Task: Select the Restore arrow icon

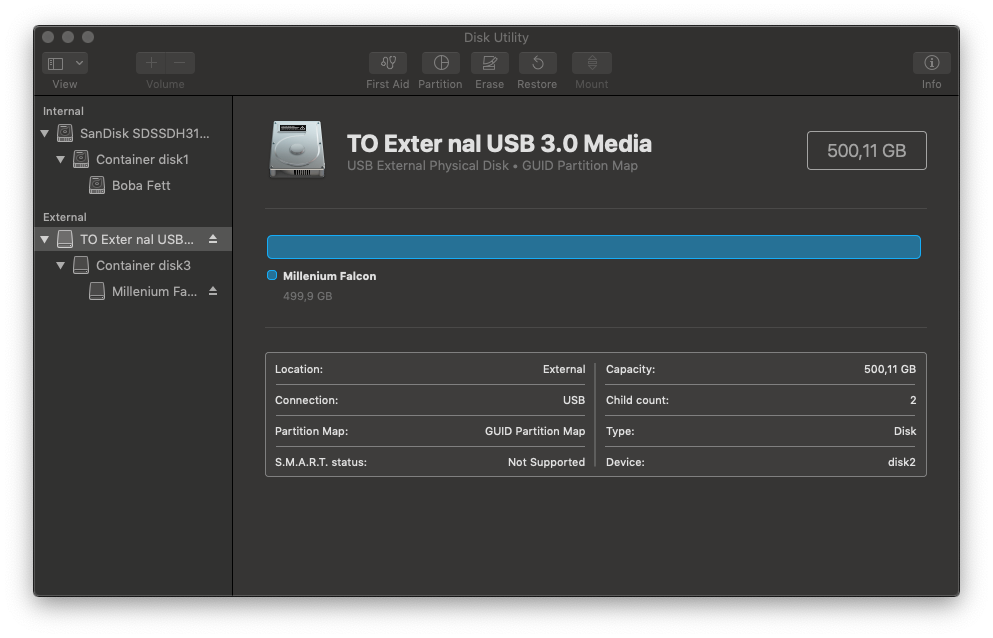Action: pyautogui.click(x=538, y=63)
